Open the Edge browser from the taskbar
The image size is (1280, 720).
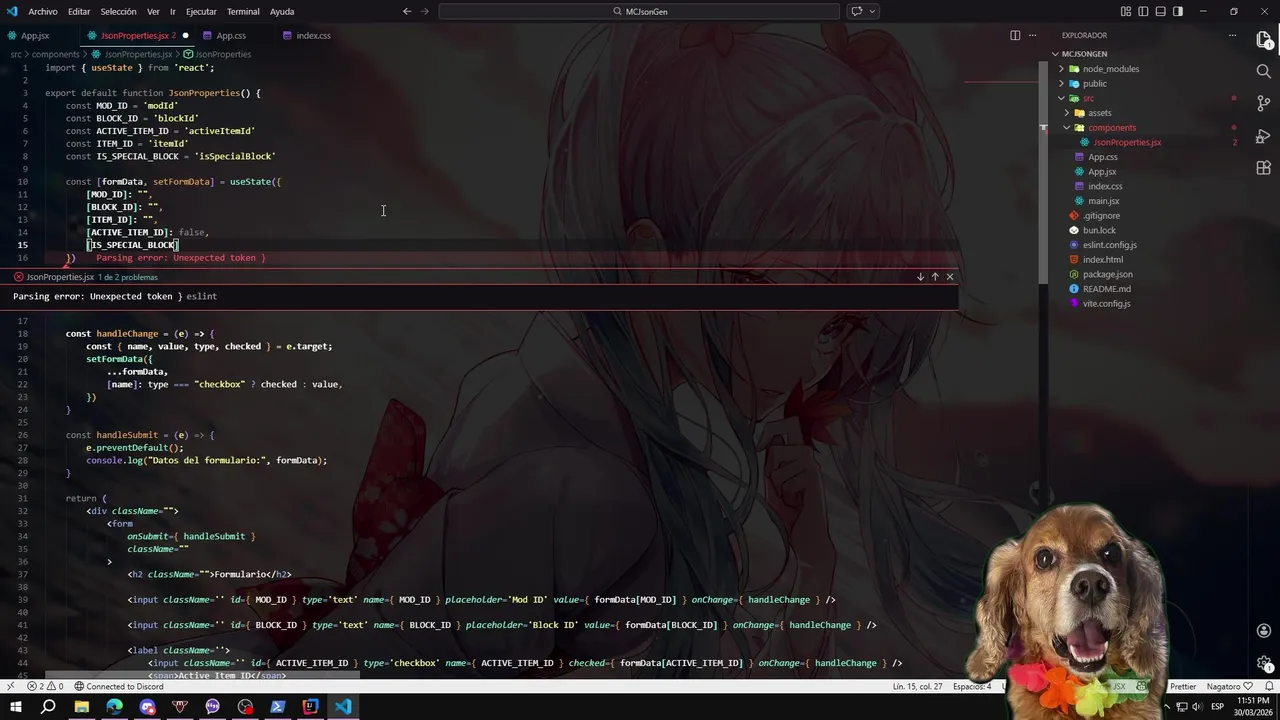pos(114,707)
